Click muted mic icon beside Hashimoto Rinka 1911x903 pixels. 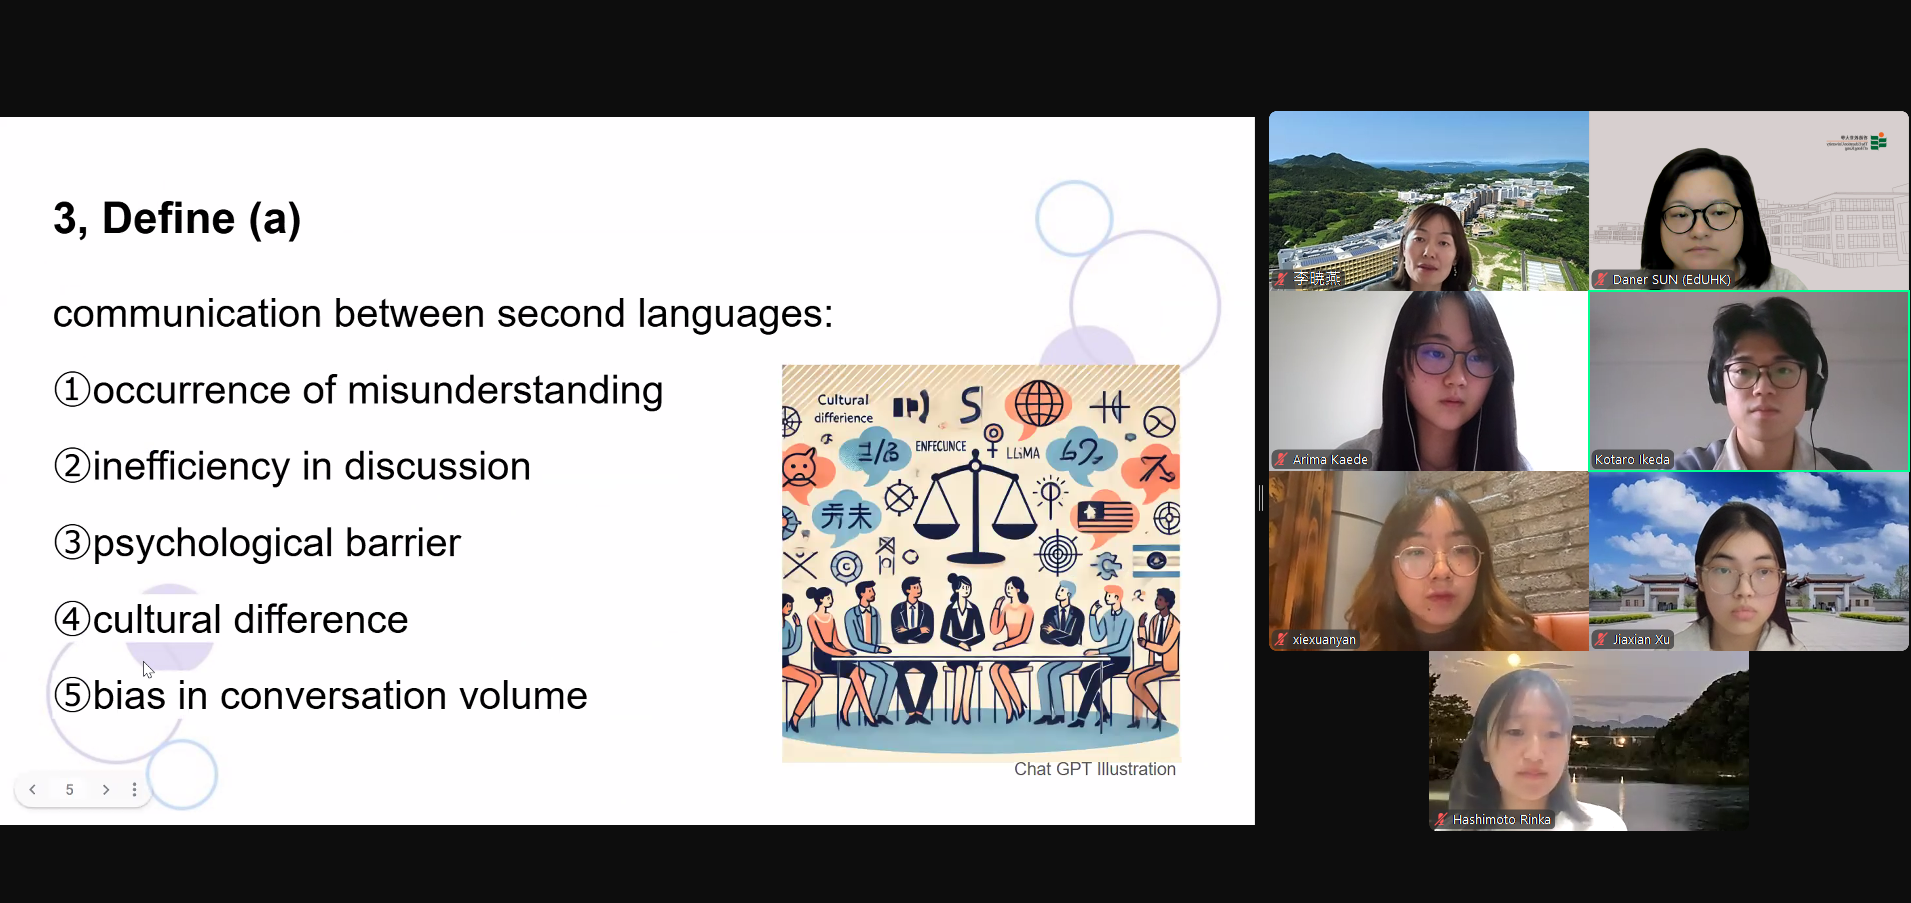(1441, 820)
